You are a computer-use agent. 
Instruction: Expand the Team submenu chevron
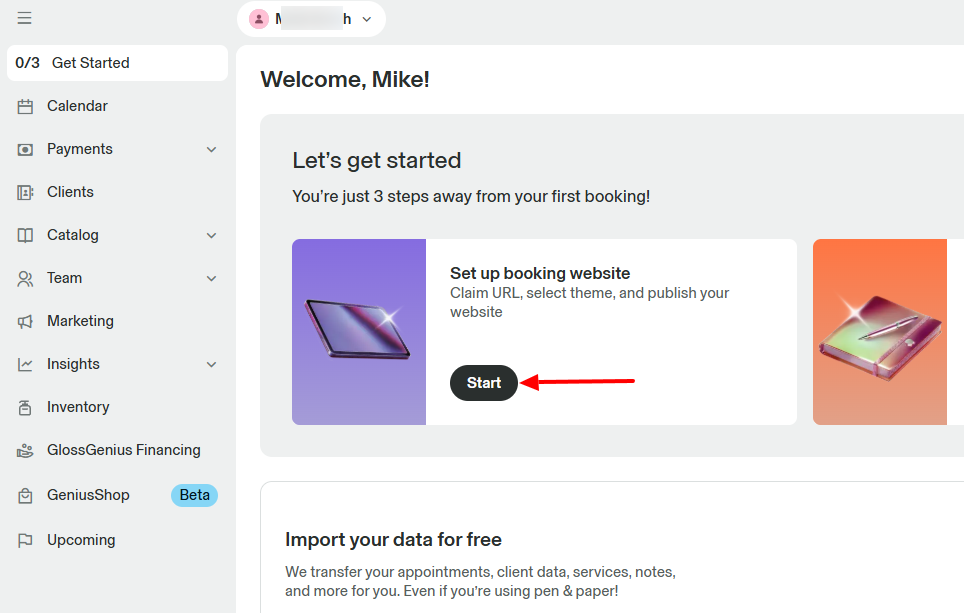211,278
